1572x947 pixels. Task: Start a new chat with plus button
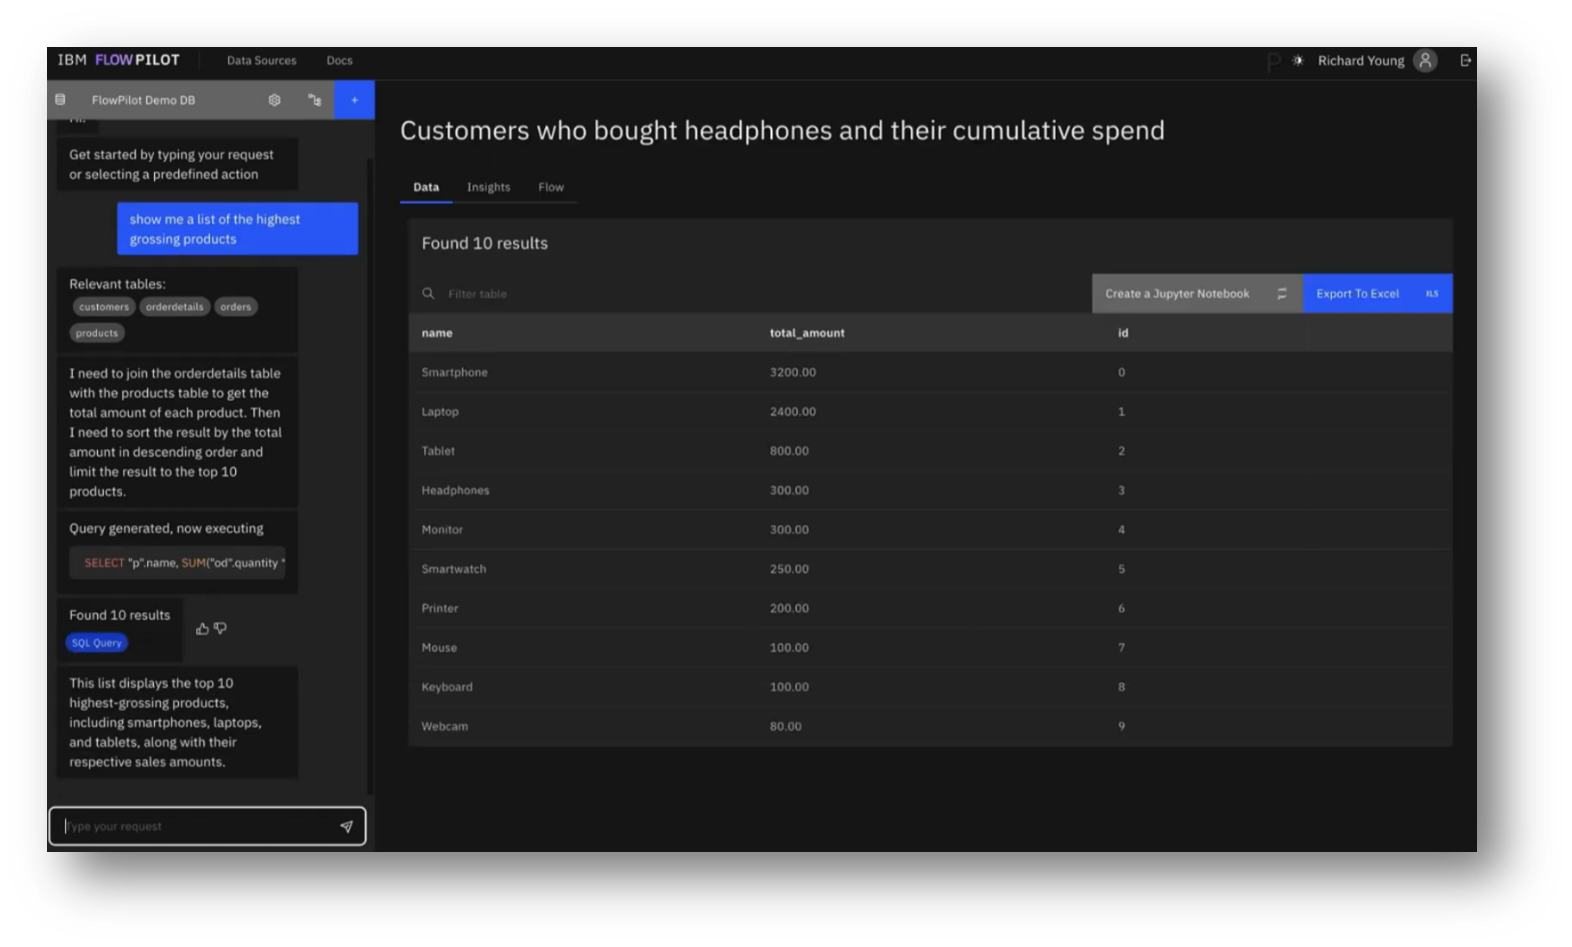354,100
